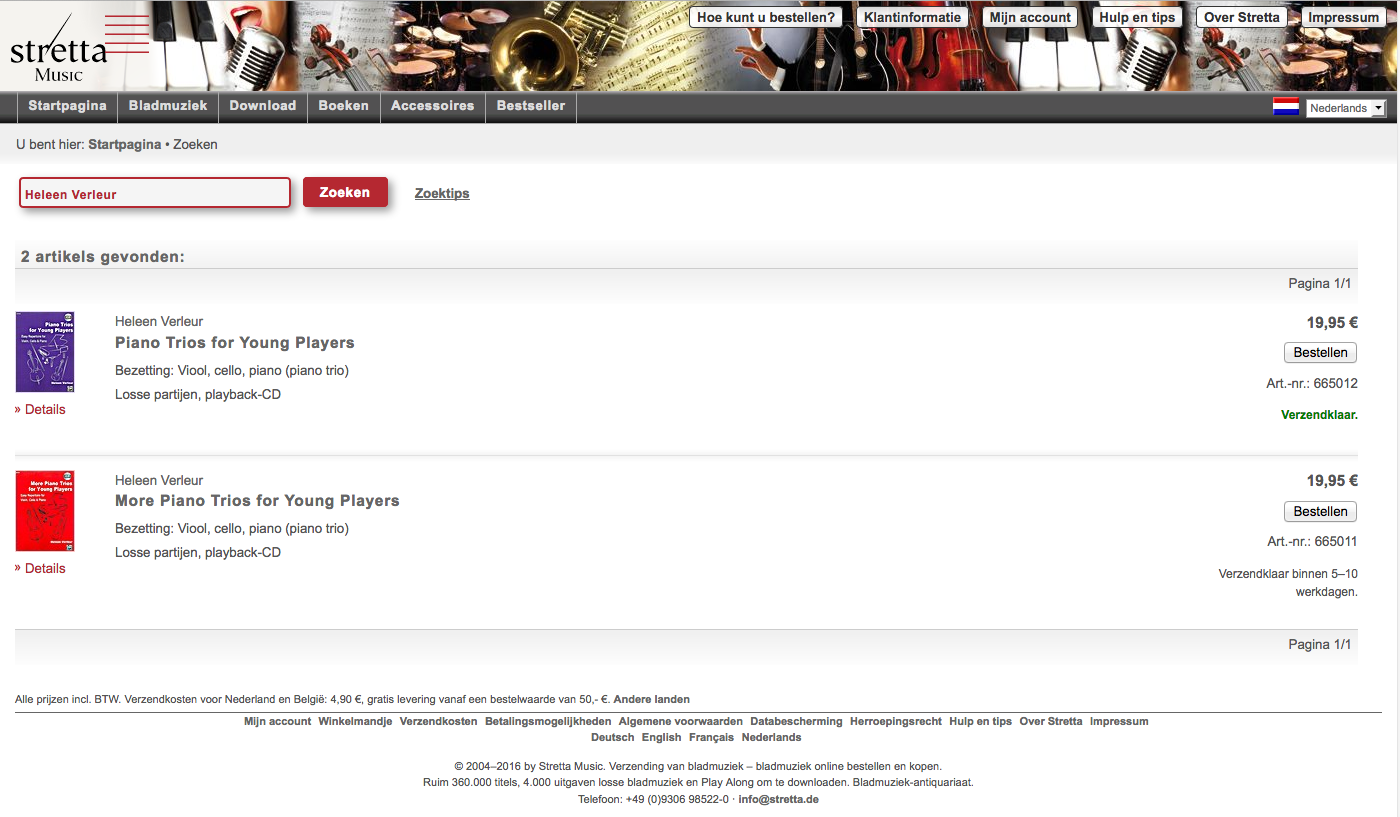Select Nederlands language in footer
Viewport: 1400px width, 817px height.
click(x=771, y=737)
